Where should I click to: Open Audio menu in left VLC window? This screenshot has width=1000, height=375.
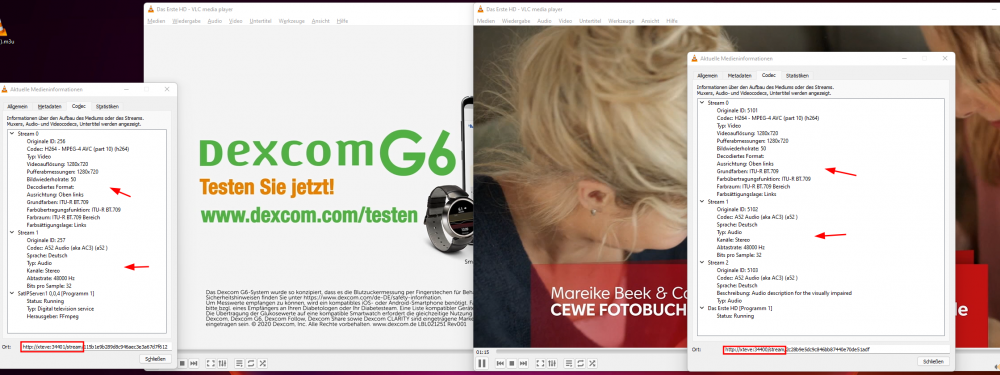click(x=215, y=21)
